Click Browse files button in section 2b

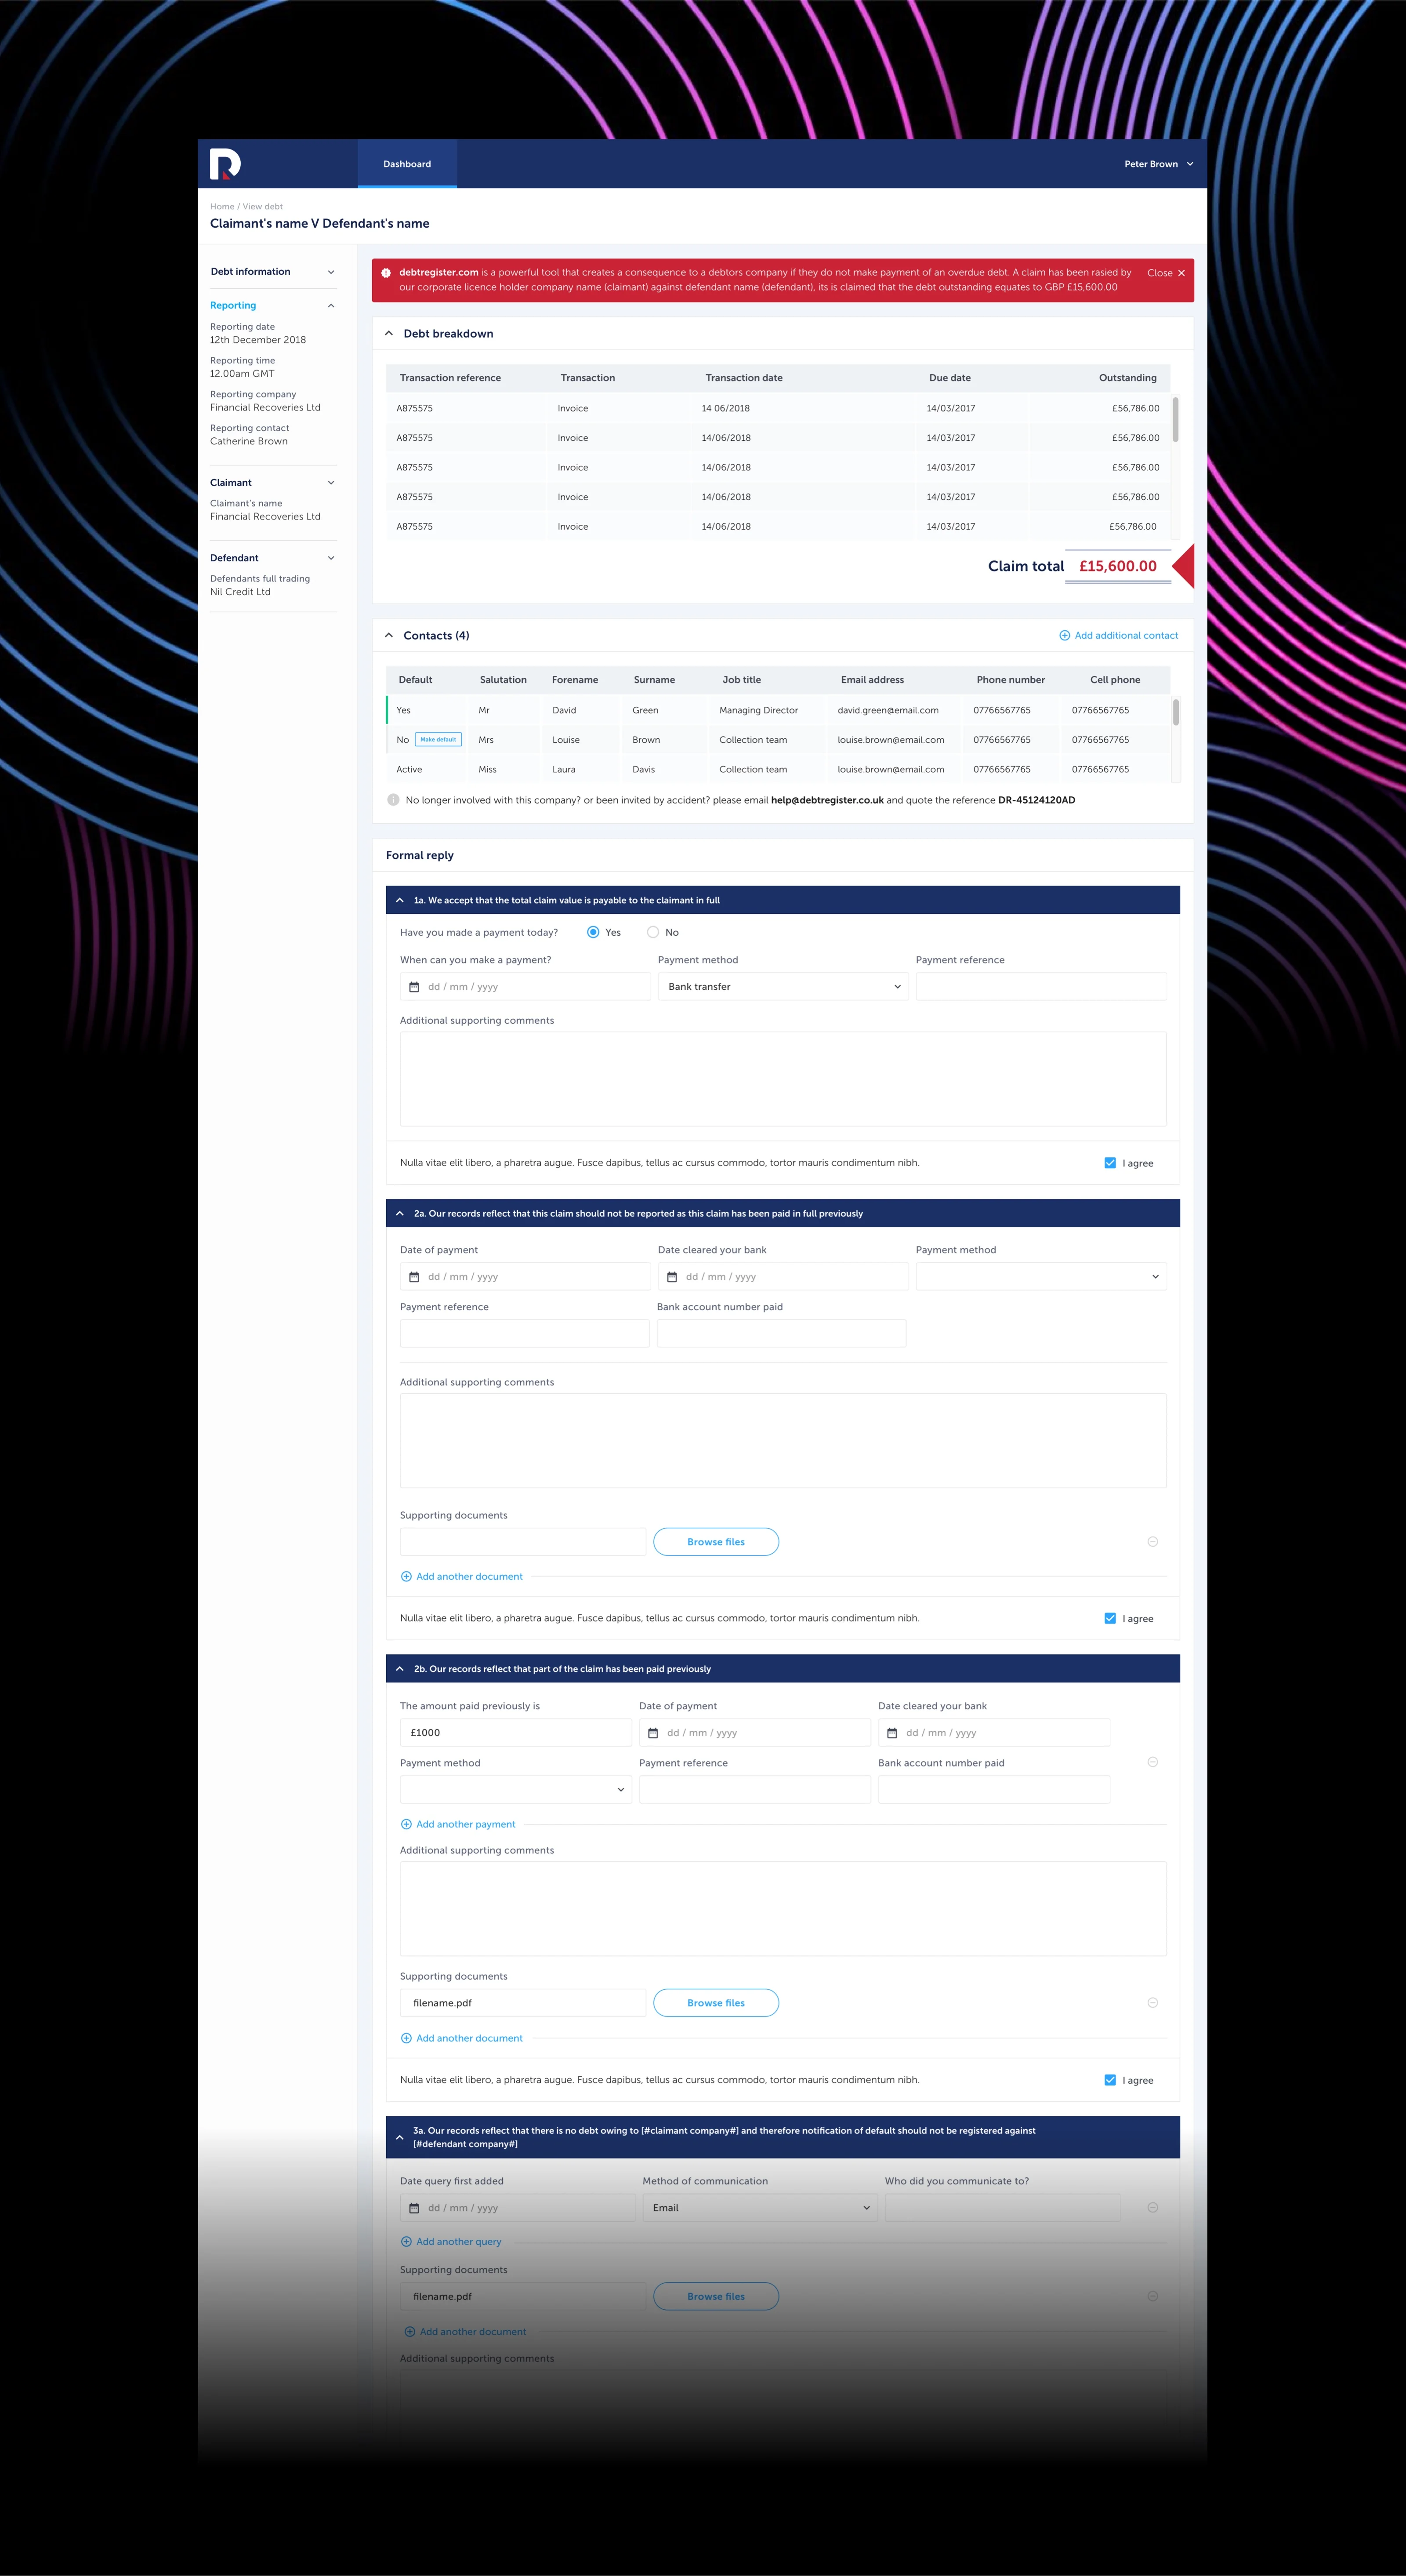[716, 2003]
